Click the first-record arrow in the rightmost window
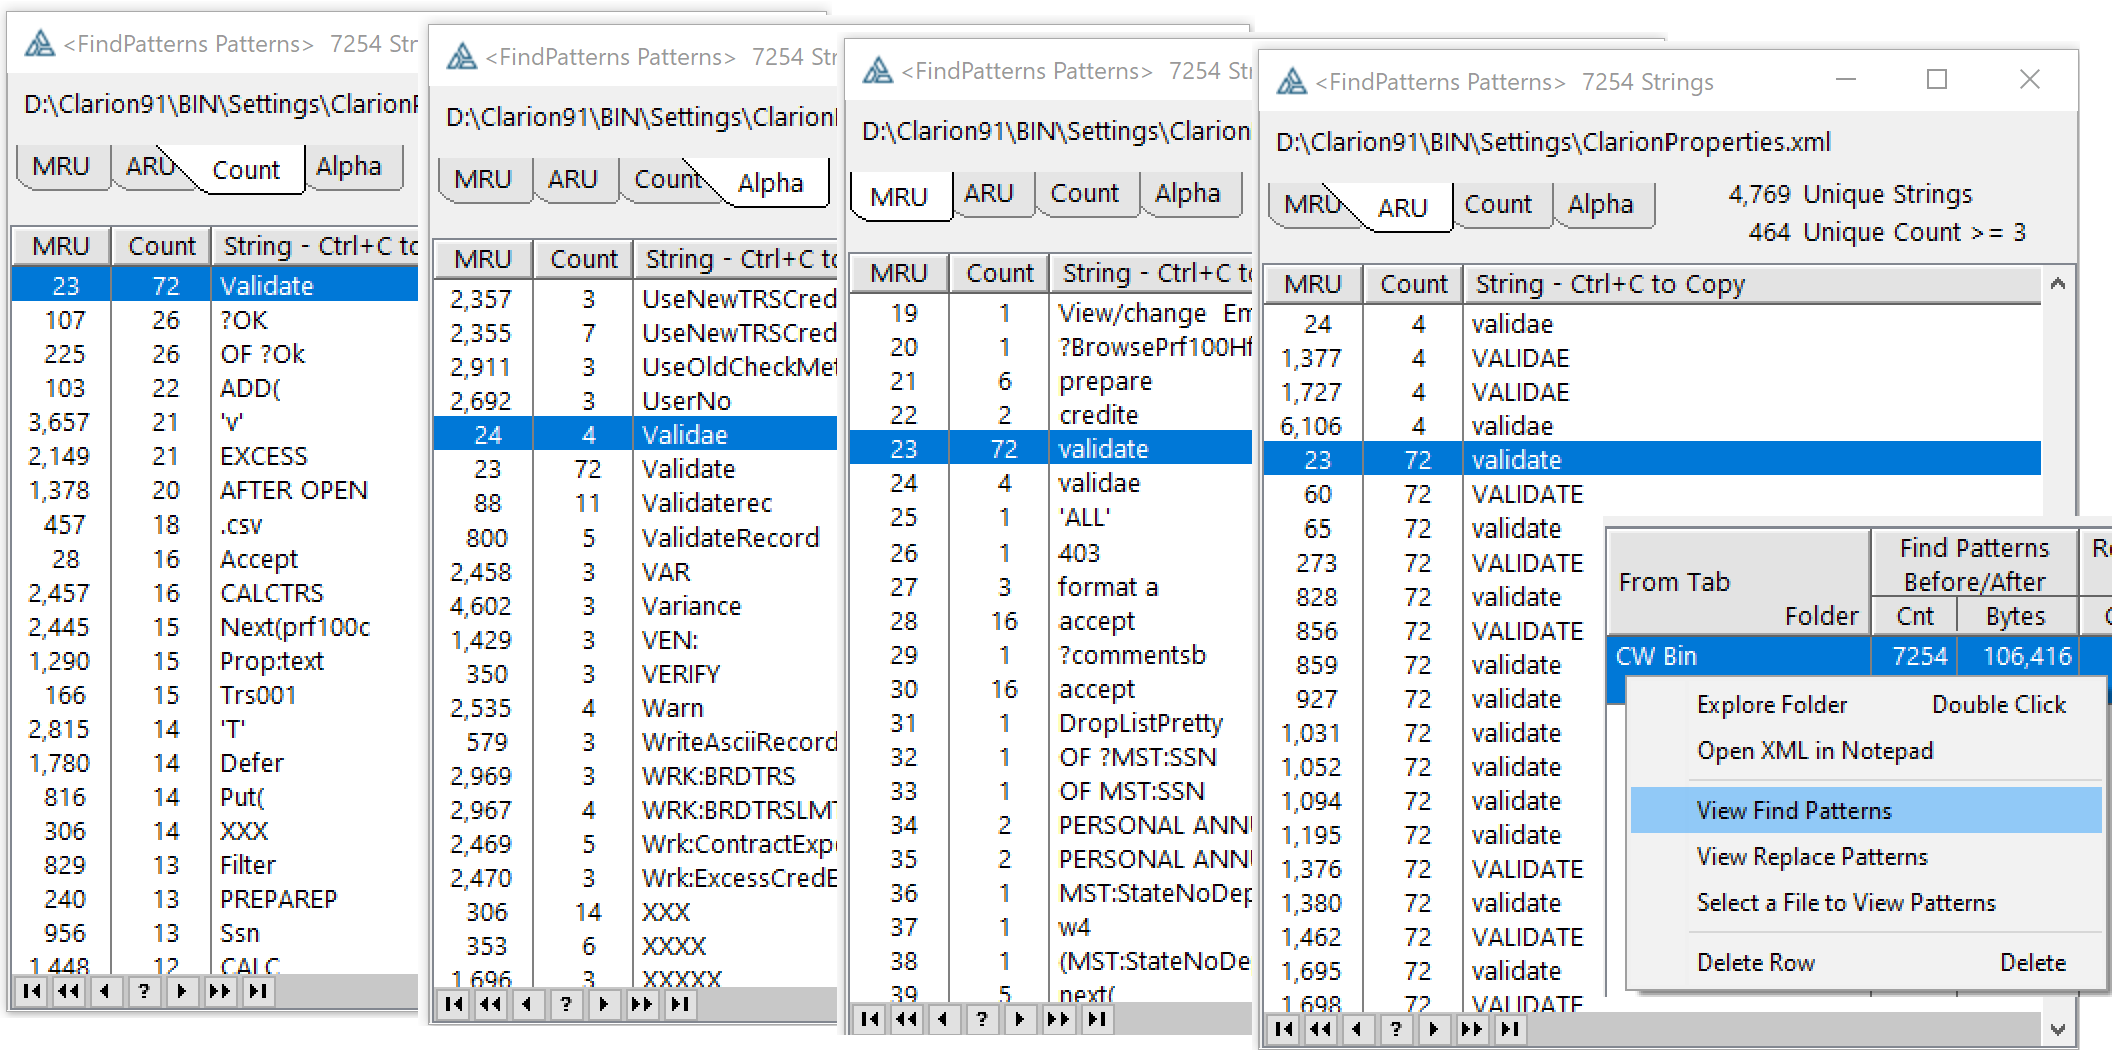Image resolution: width=2112 pixels, height=1050 pixels. pos(1284,1028)
